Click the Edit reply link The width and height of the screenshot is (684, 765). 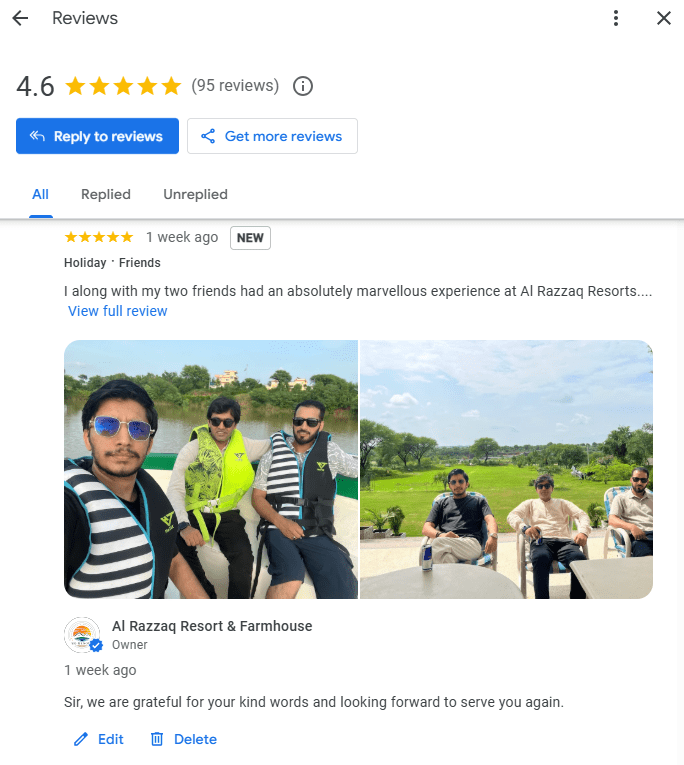click(110, 739)
